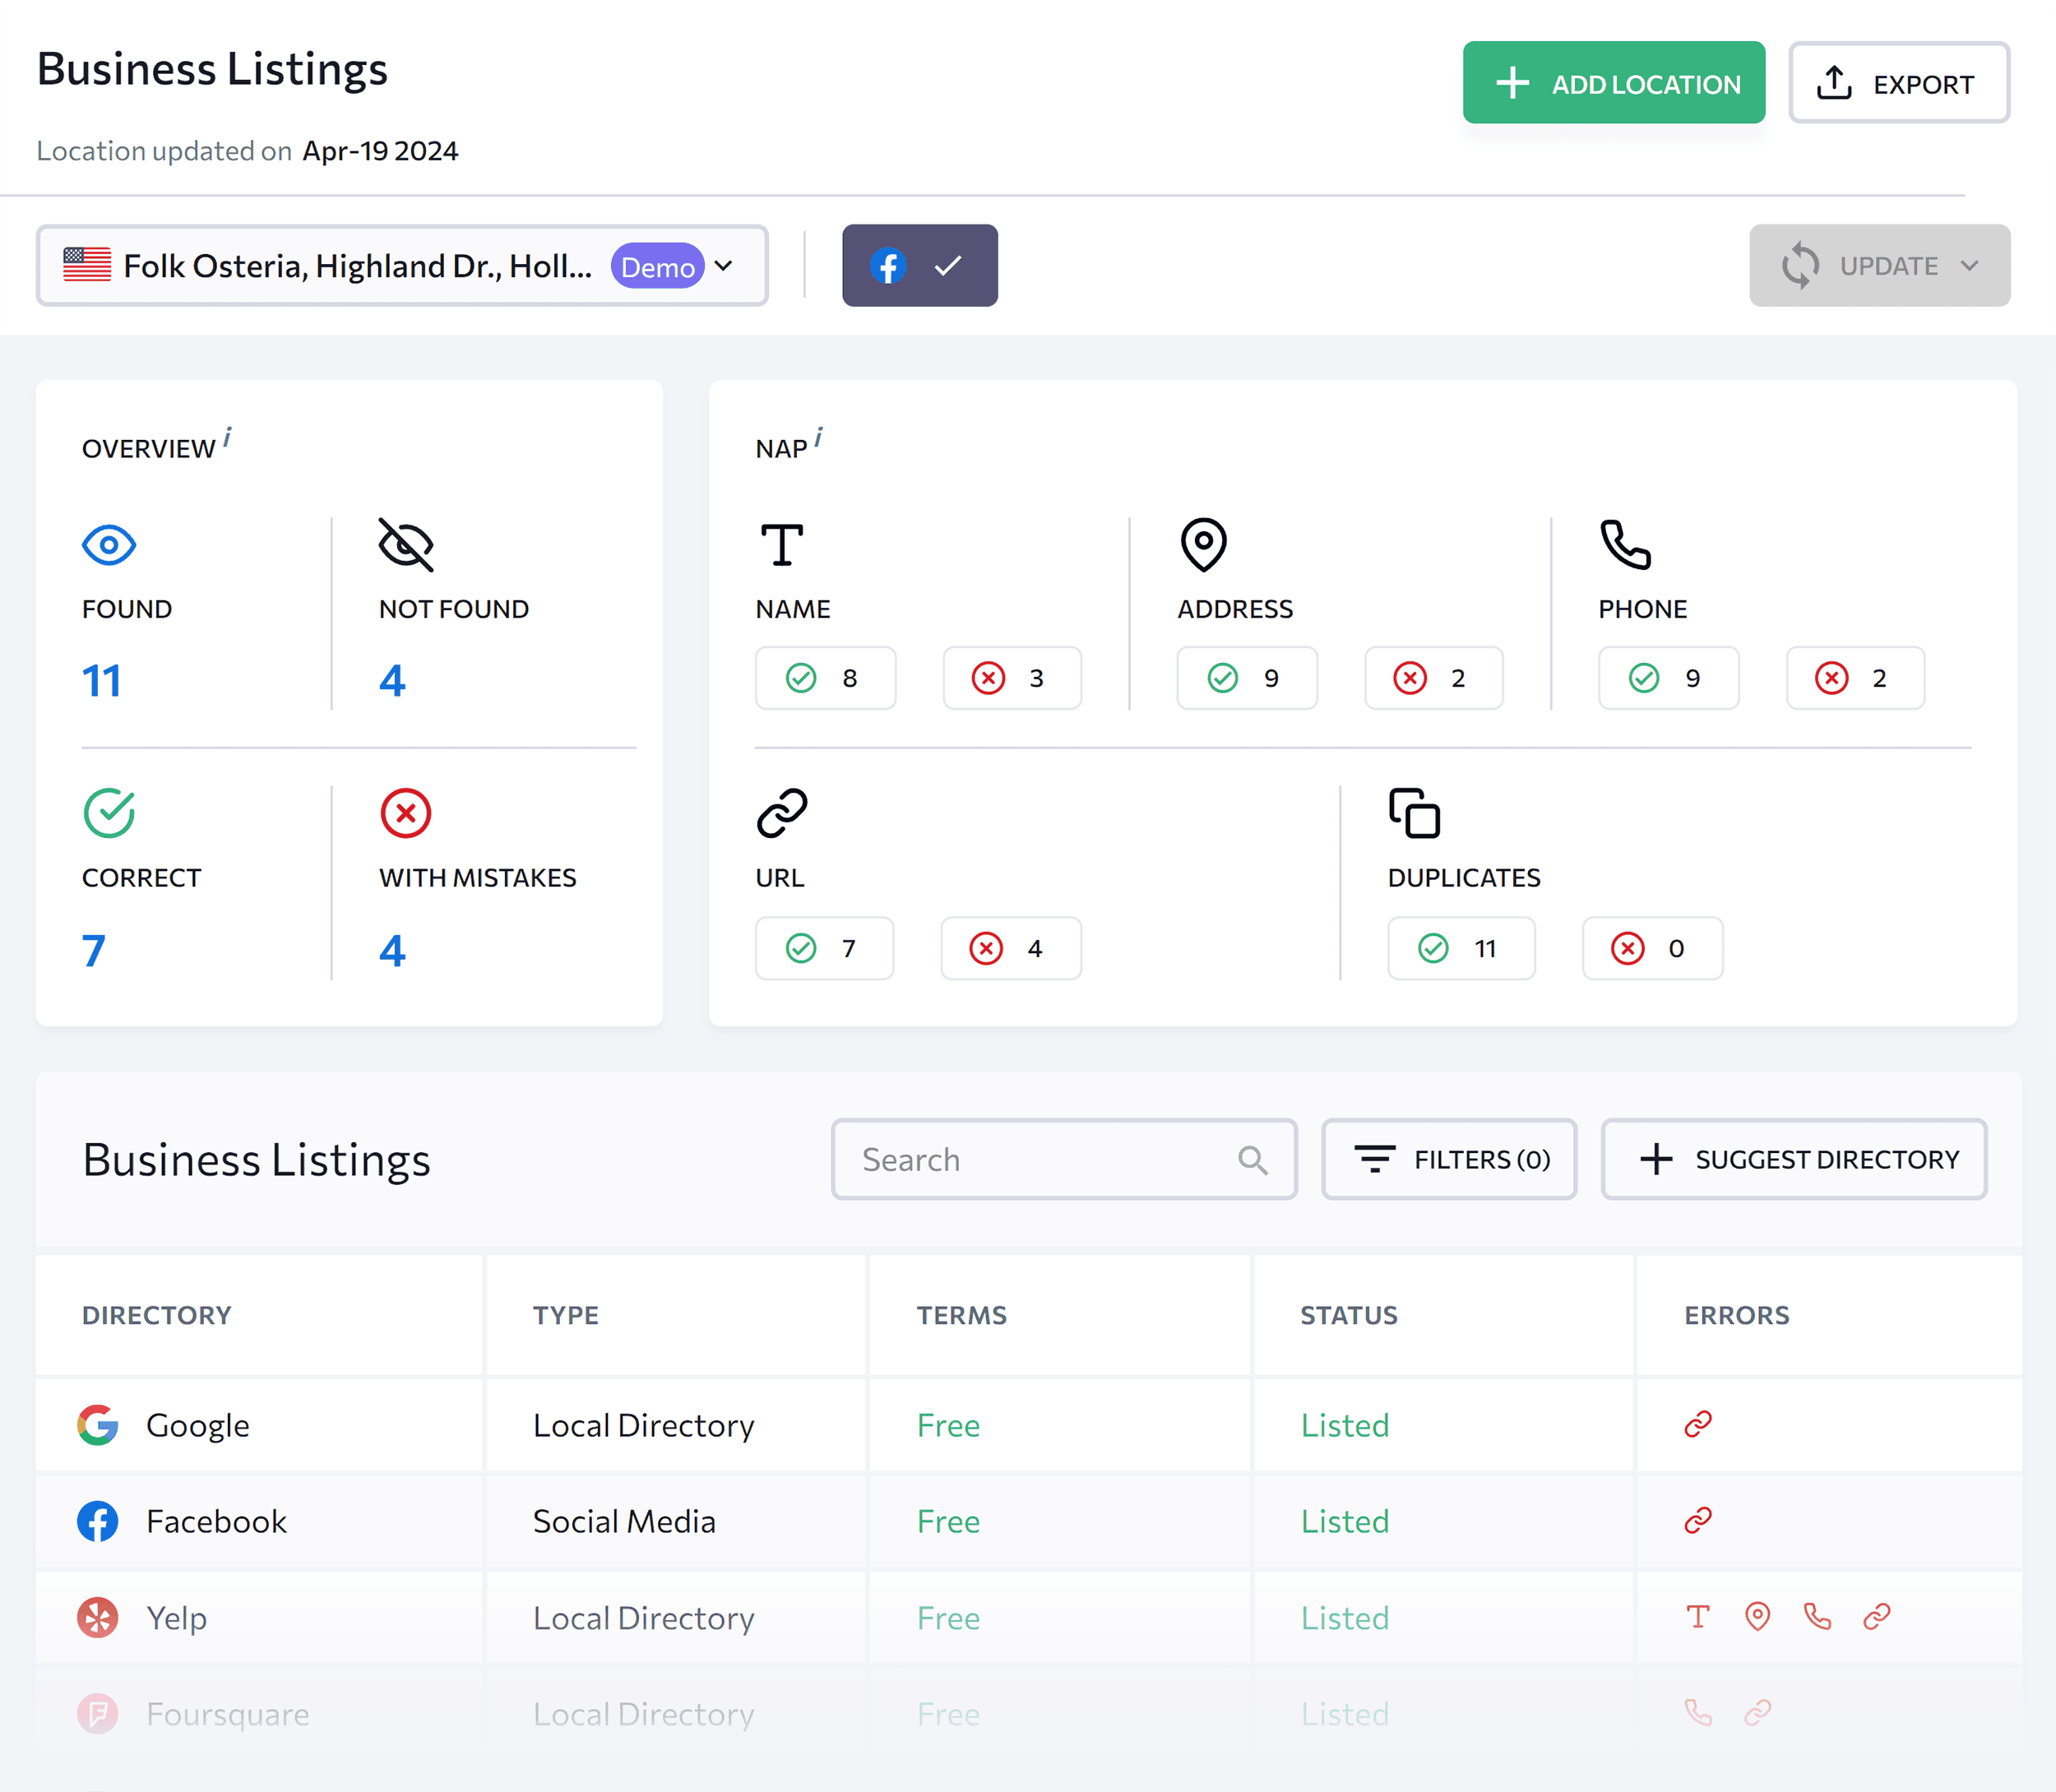The height and width of the screenshot is (1792, 2056).
Task: Click the Status column header
Action: pyautogui.click(x=1349, y=1315)
